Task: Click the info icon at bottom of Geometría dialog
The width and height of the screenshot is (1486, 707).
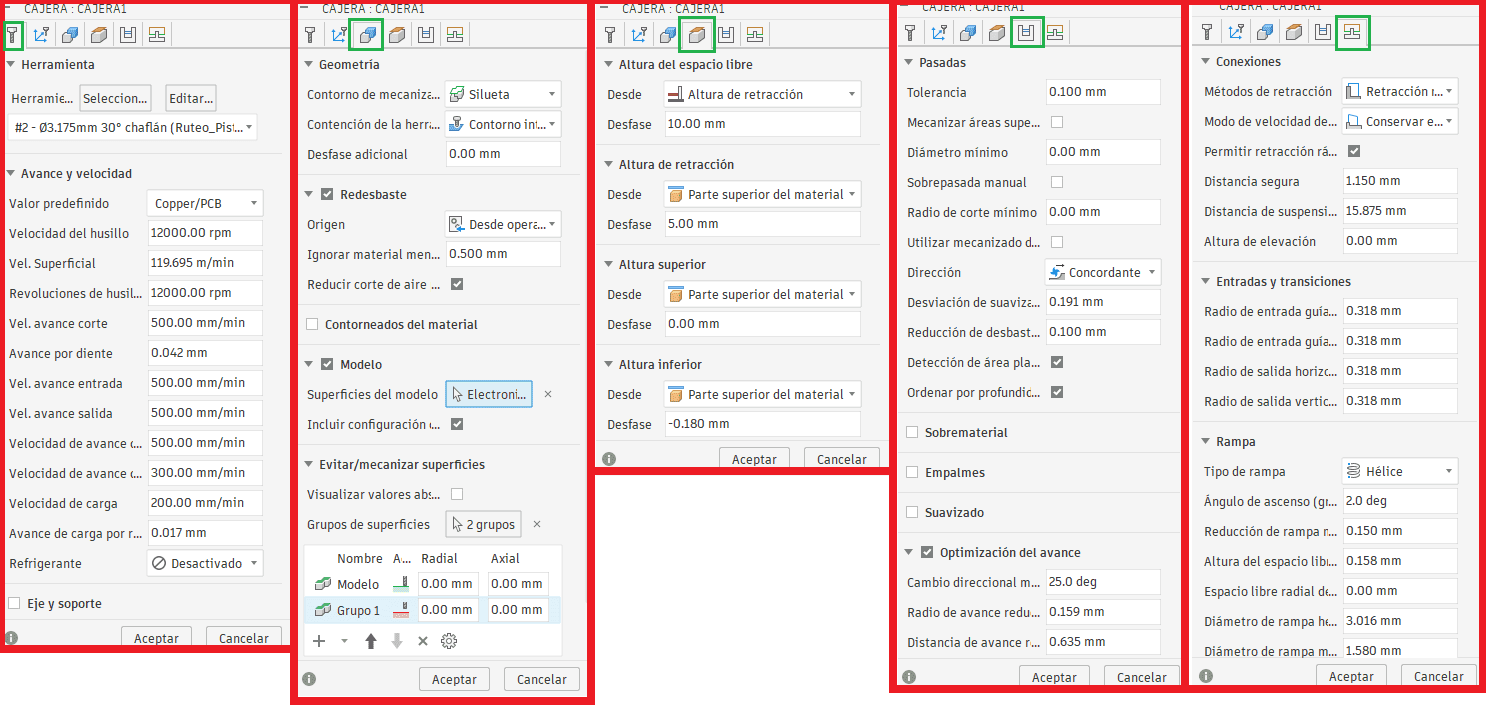Action: pos(308,678)
